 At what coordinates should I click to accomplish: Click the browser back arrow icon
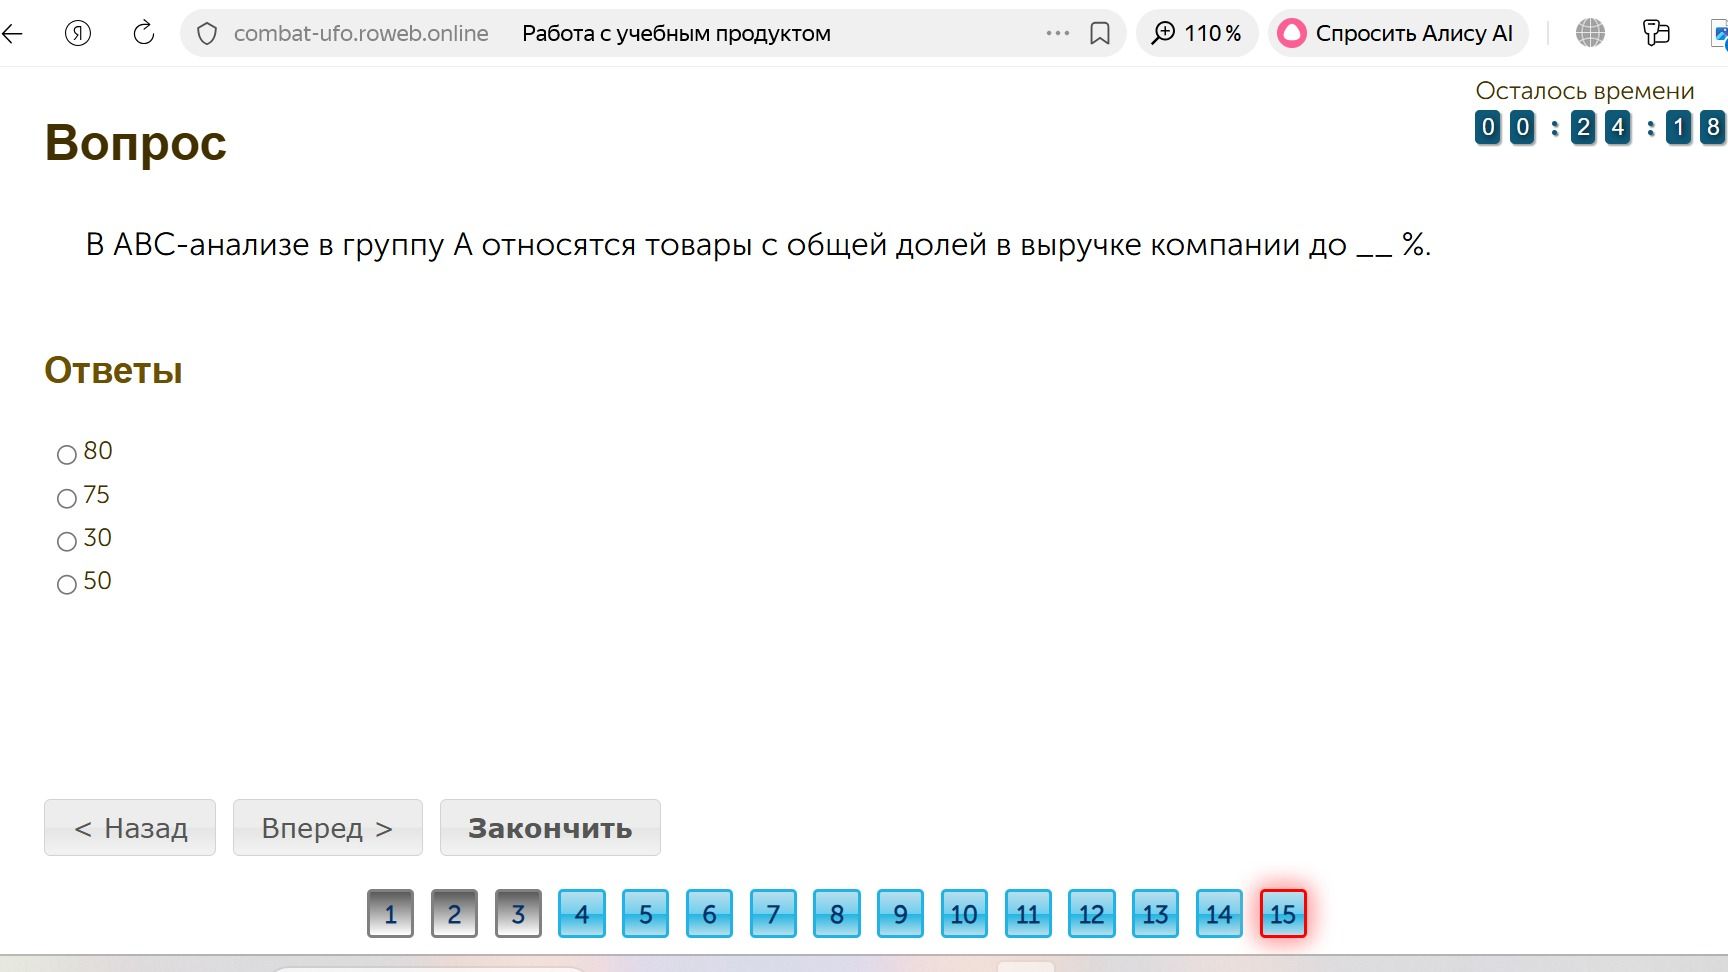coord(12,33)
